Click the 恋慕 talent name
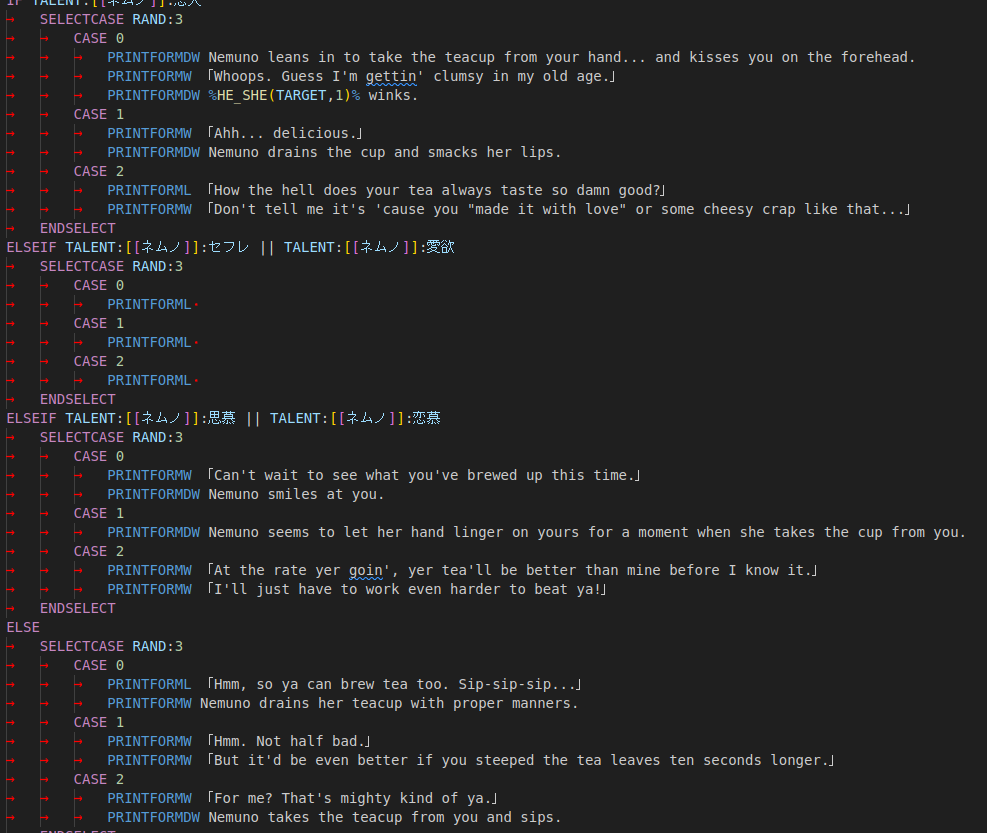987x833 pixels. pos(424,418)
